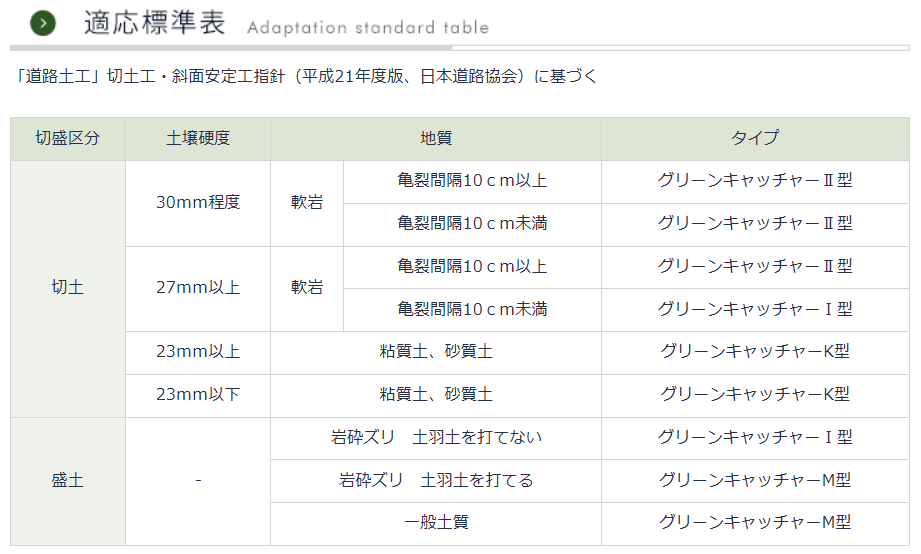Select the 切土 row category cell
The width and height of the screenshot is (921, 554).
pyautogui.click(x=68, y=288)
